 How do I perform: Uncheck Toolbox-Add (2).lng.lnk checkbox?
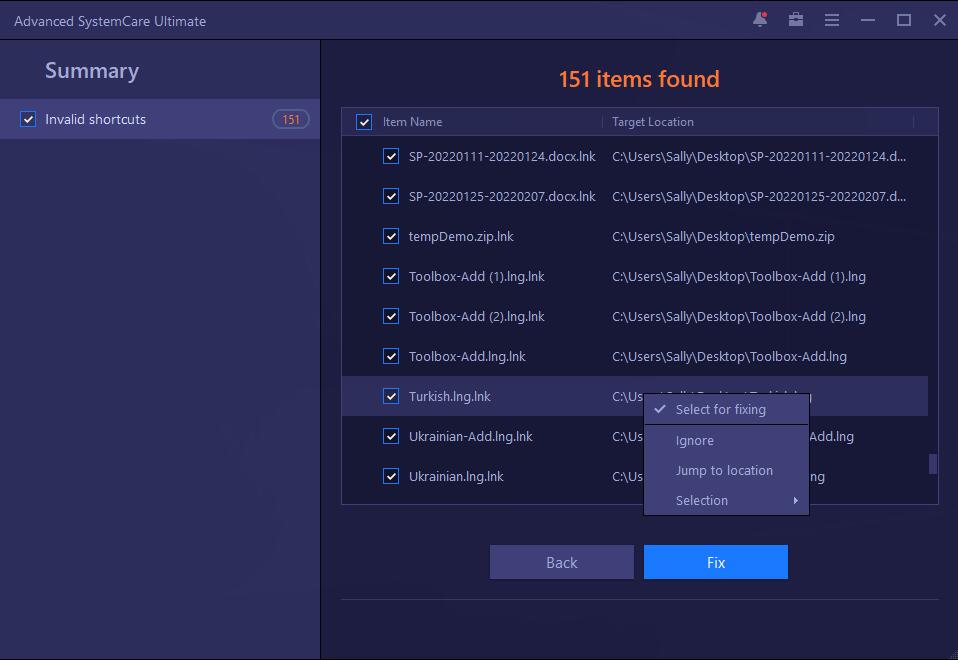click(391, 317)
